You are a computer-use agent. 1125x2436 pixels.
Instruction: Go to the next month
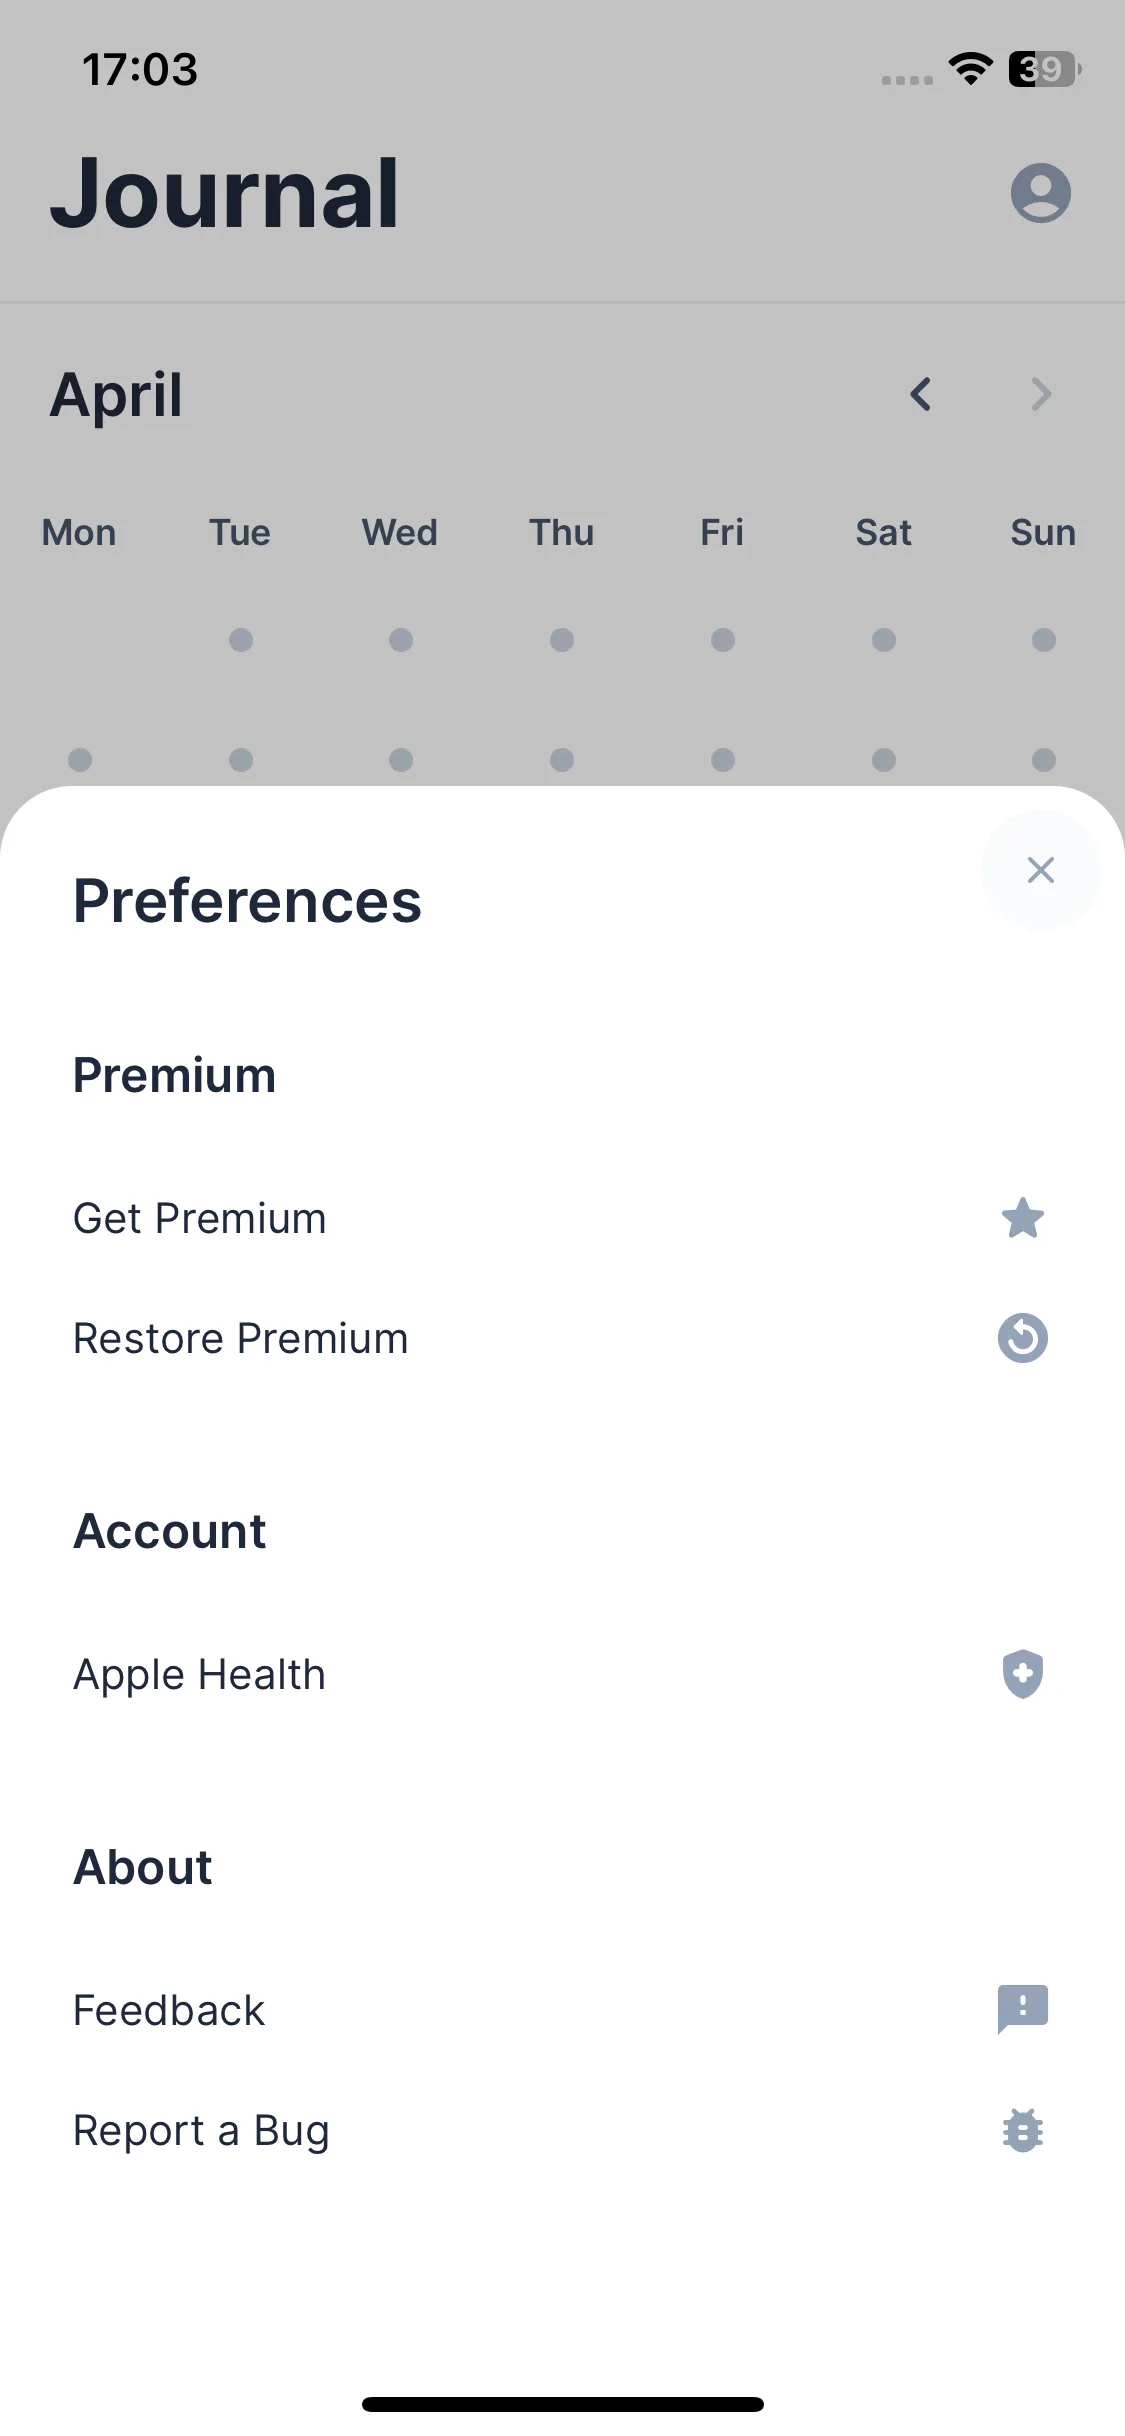[x=1040, y=394]
